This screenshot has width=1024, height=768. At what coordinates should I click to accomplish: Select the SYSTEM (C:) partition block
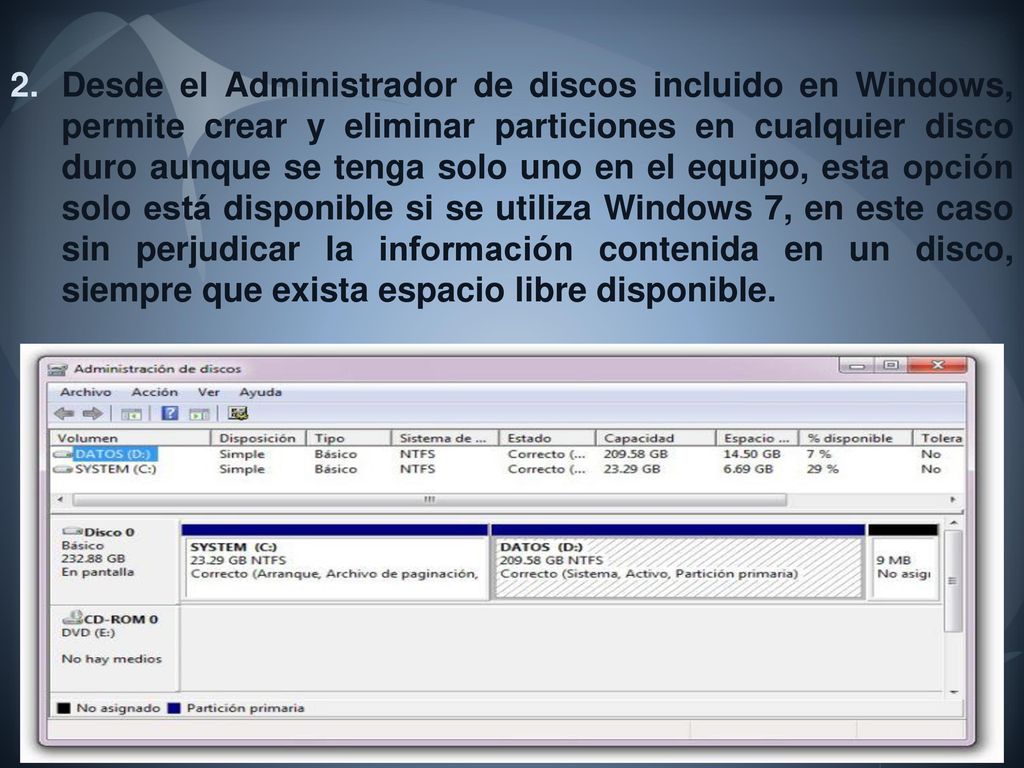tap(335, 562)
